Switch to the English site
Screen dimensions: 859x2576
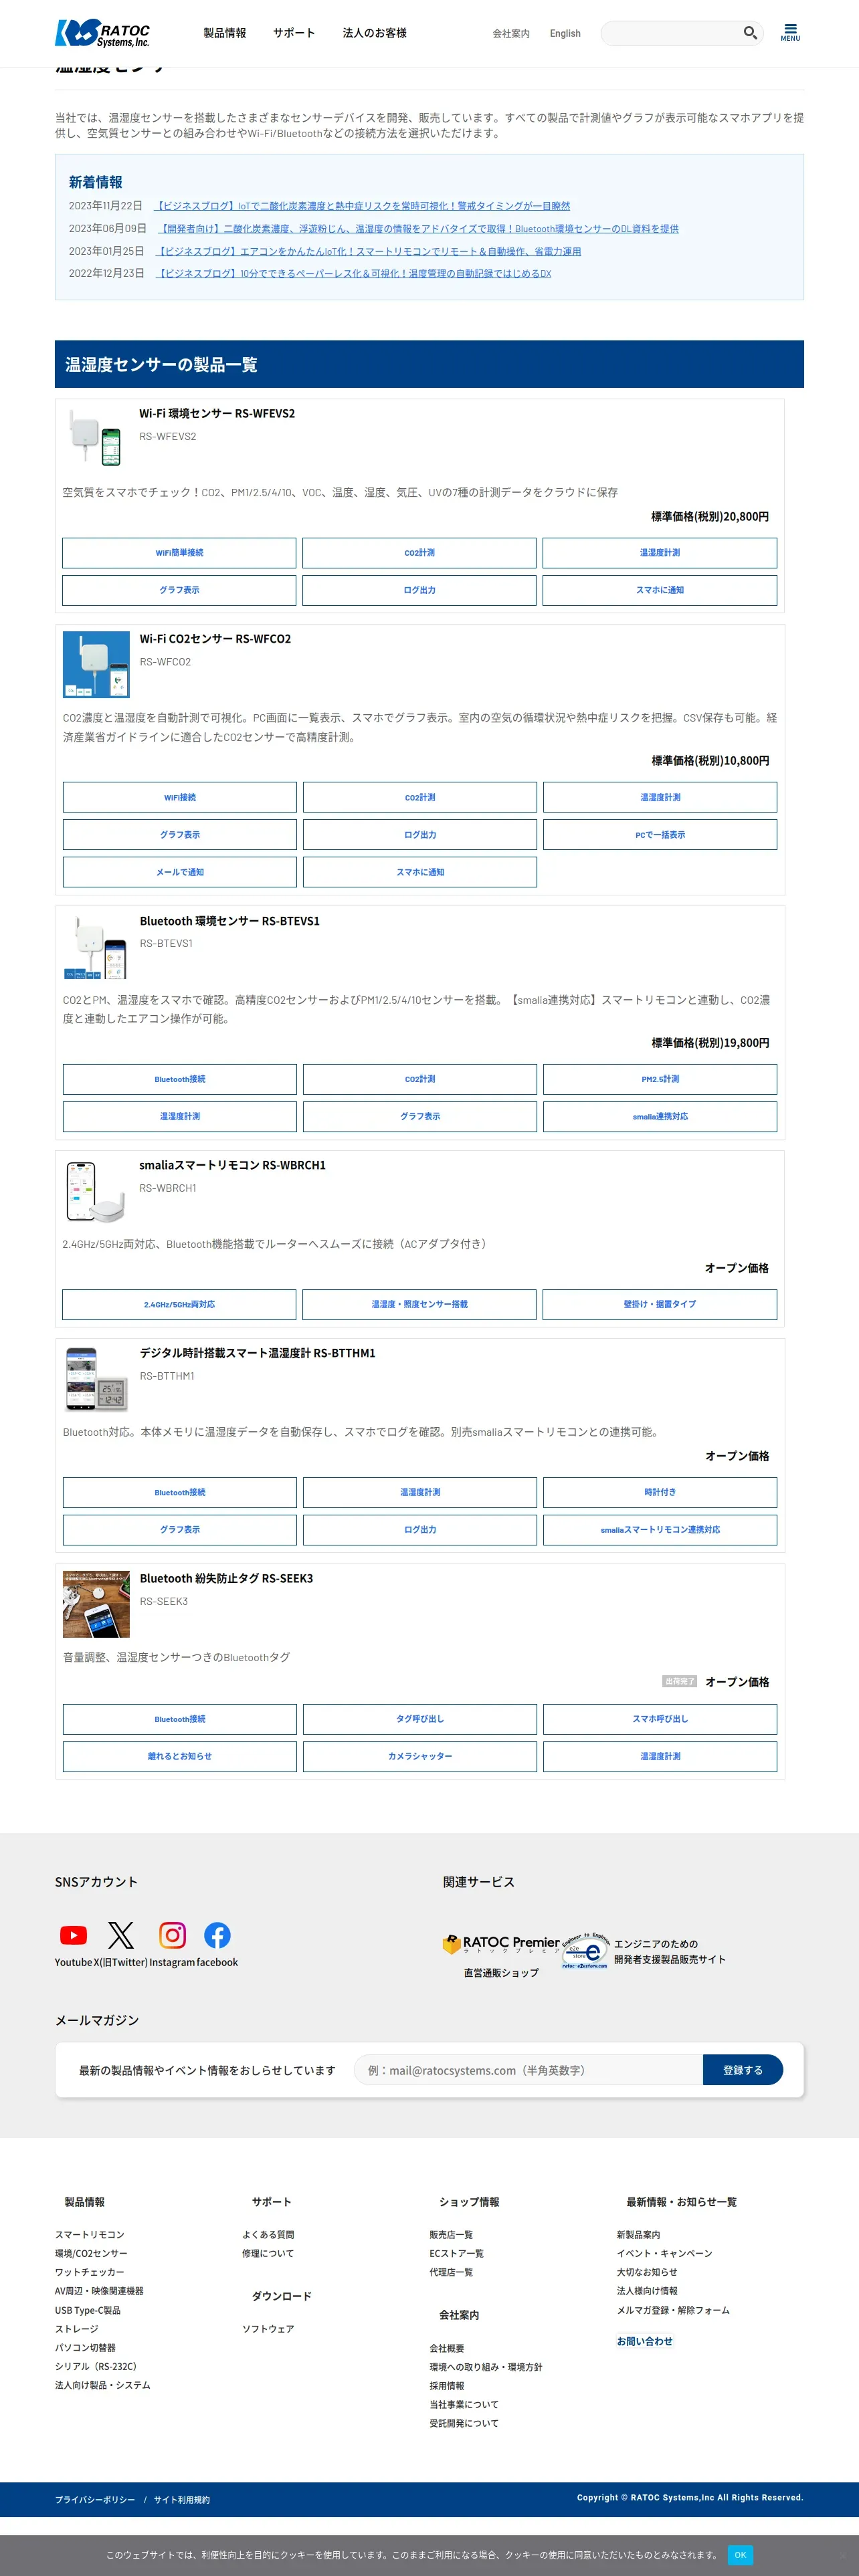click(x=565, y=34)
